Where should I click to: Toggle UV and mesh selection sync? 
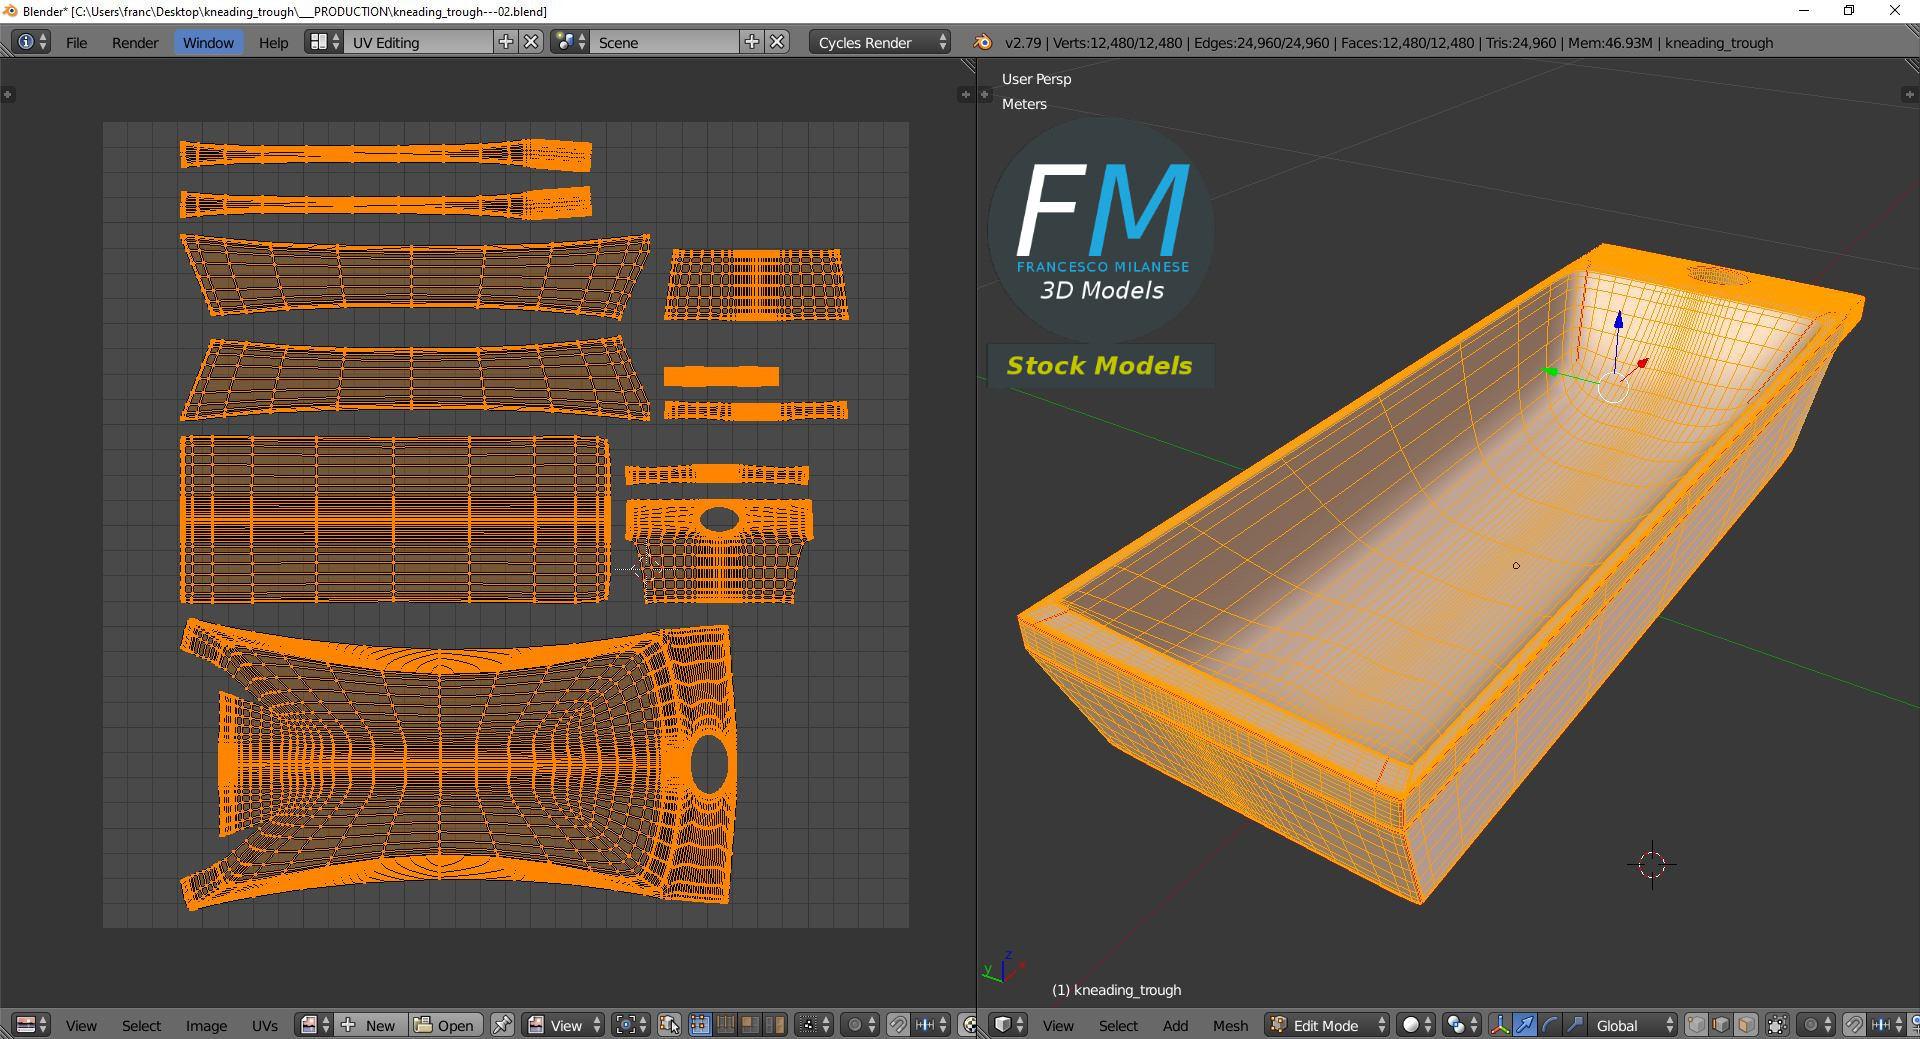click(669, 1025)
